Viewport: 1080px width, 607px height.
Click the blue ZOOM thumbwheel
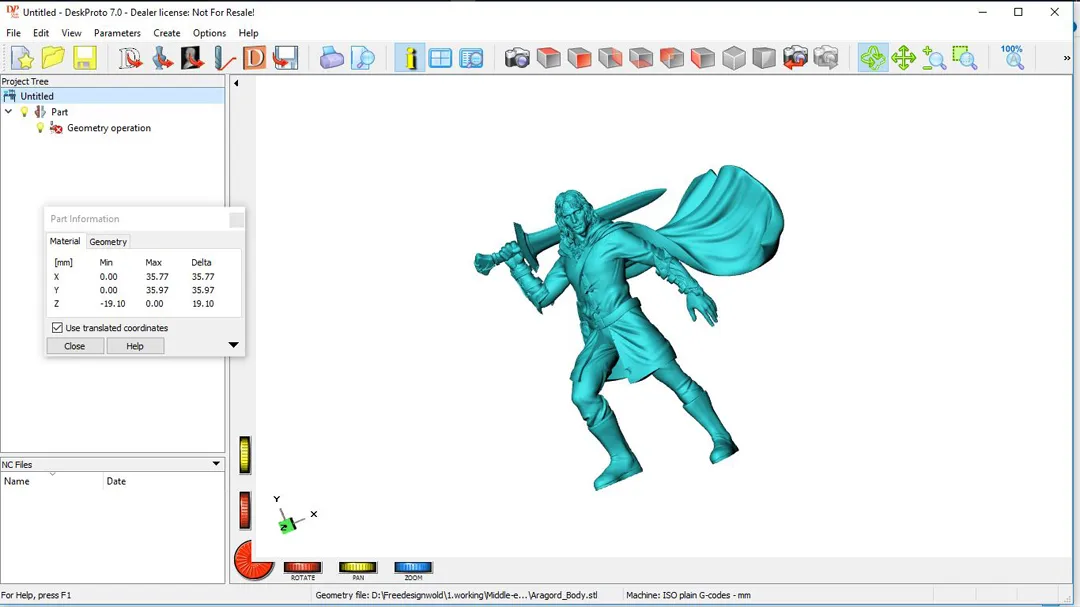[x=413, y=567]
